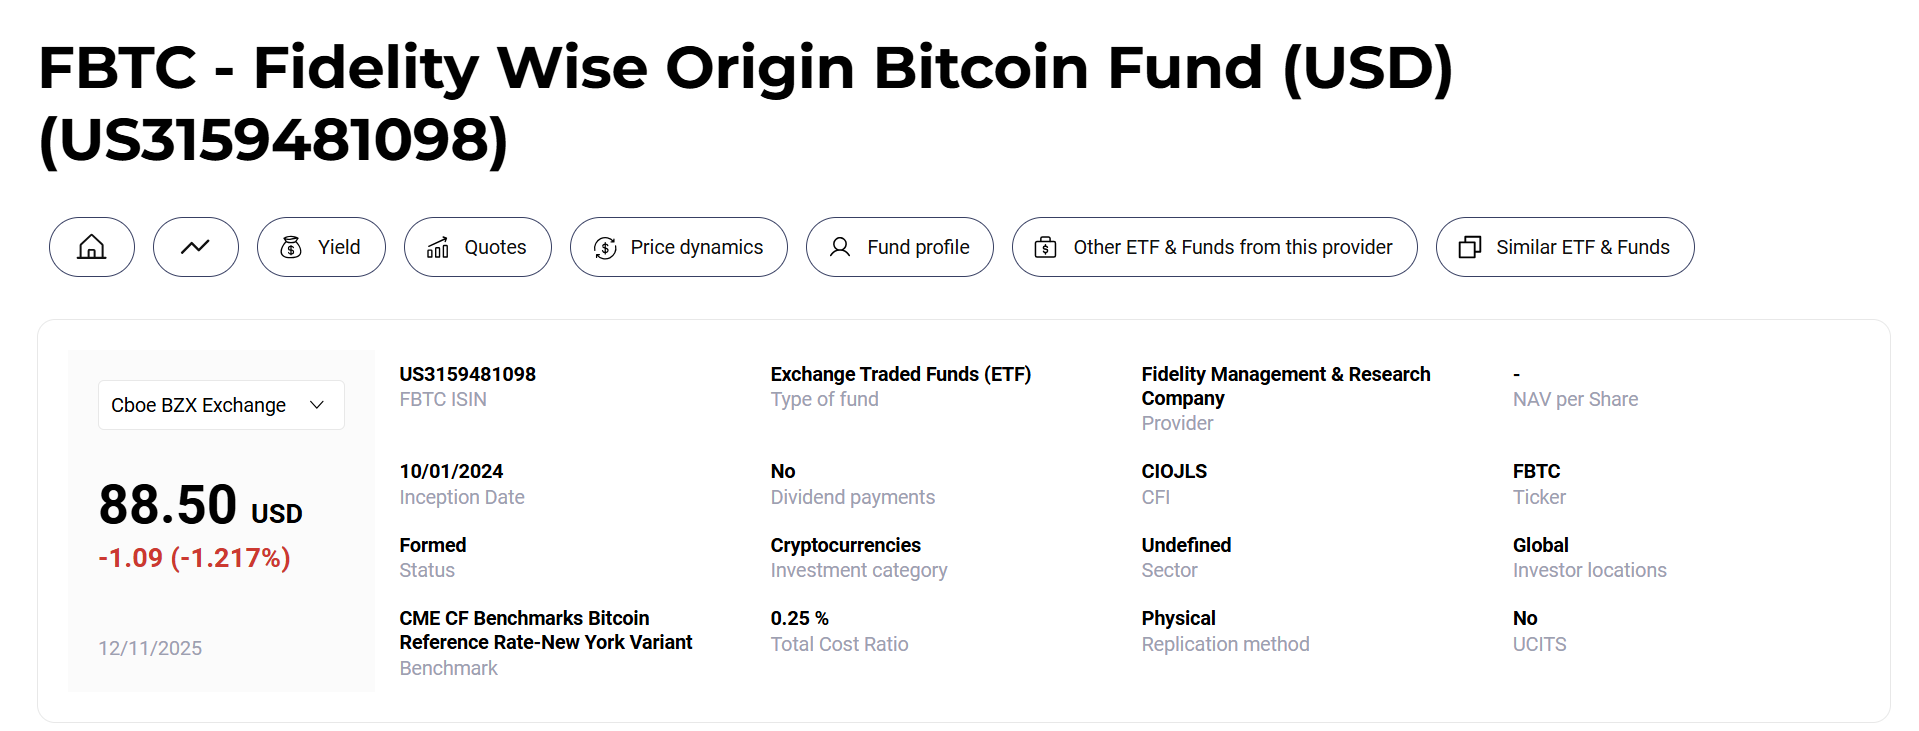Click the home icon button
This screenshot has height=731, width=1919.
click(92, 247)
